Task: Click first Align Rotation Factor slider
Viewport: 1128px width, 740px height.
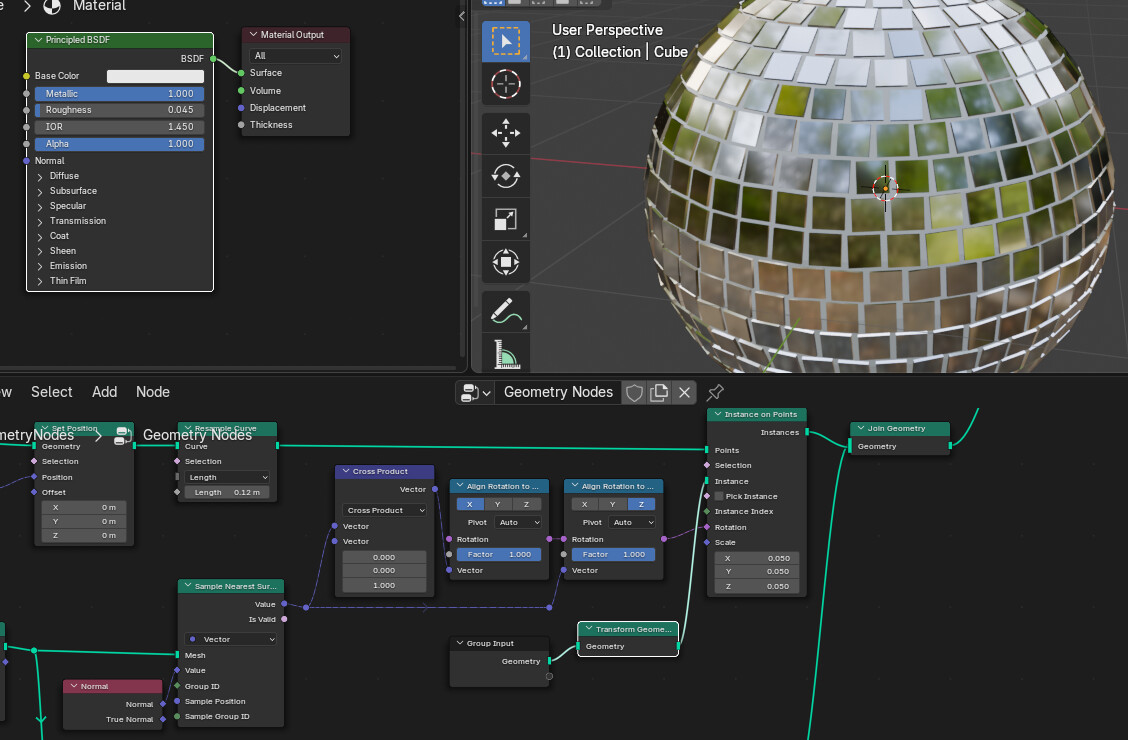Action: pos(499,554)
